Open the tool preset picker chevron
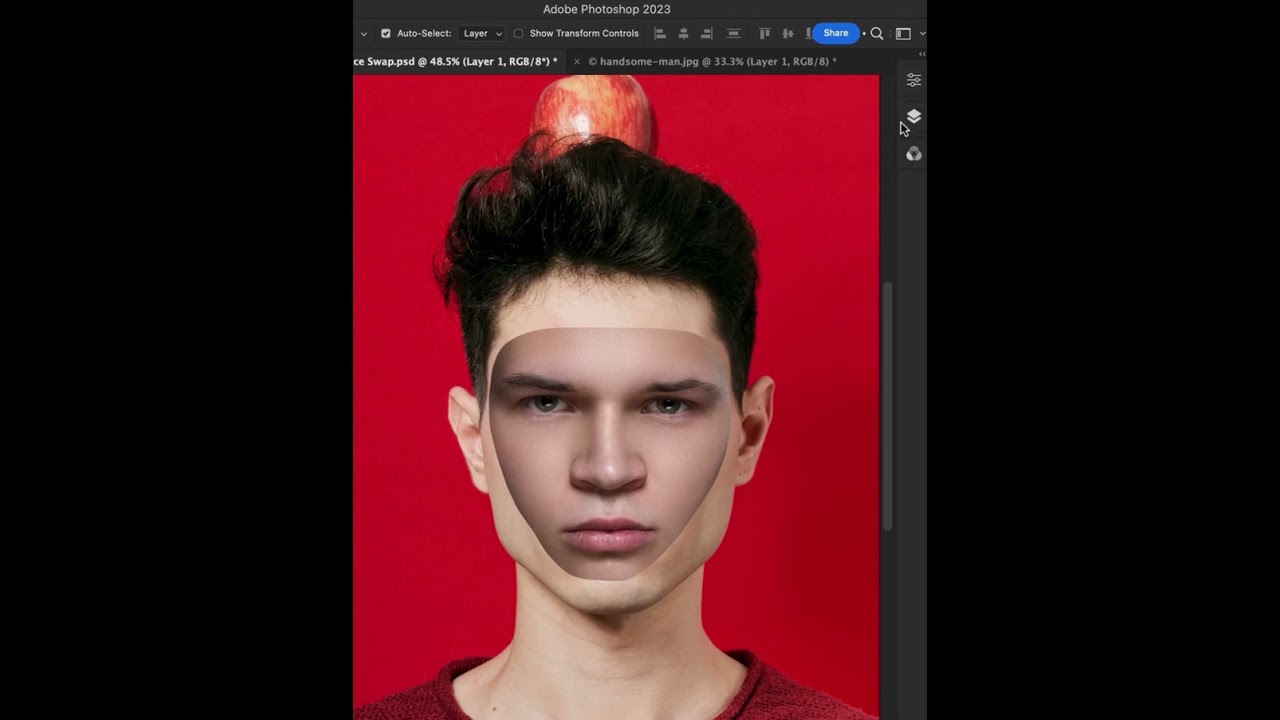Image resolution: width=1280 pixels, height=720 pixels. pyautogui.click(x=363, y=34)
